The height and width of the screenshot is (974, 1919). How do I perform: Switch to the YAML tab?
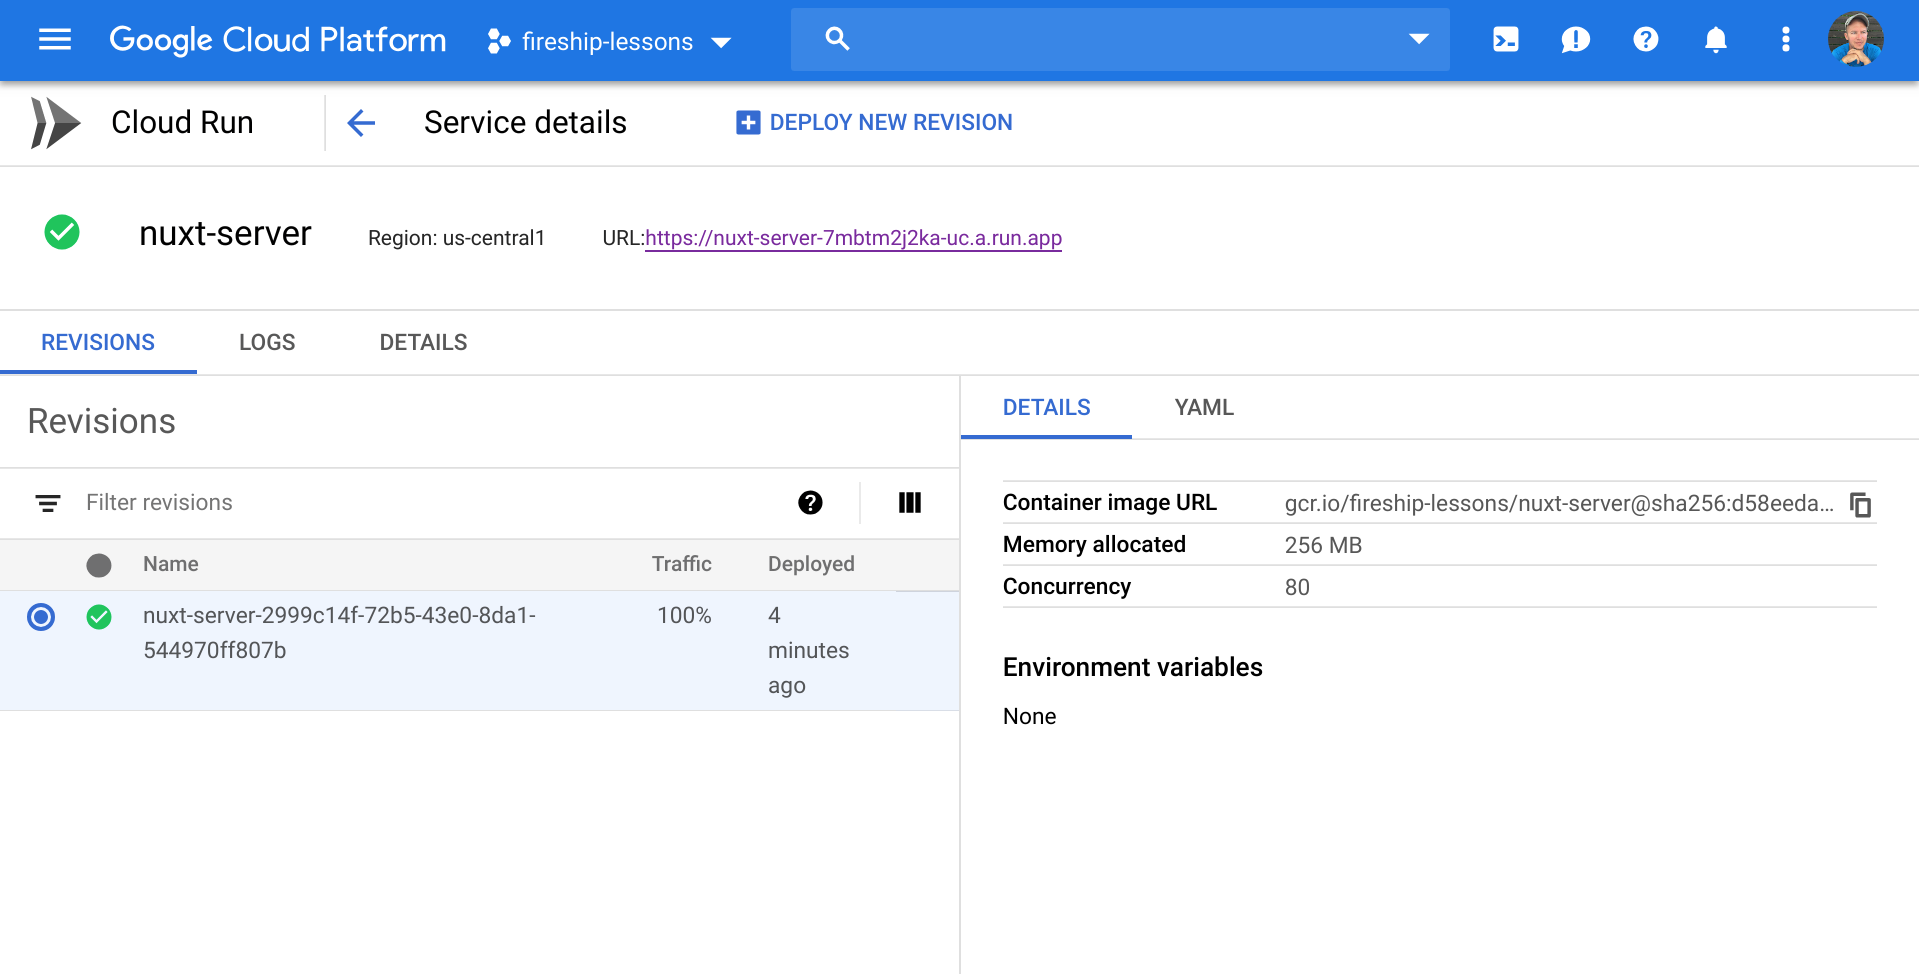coord(1203,408)
